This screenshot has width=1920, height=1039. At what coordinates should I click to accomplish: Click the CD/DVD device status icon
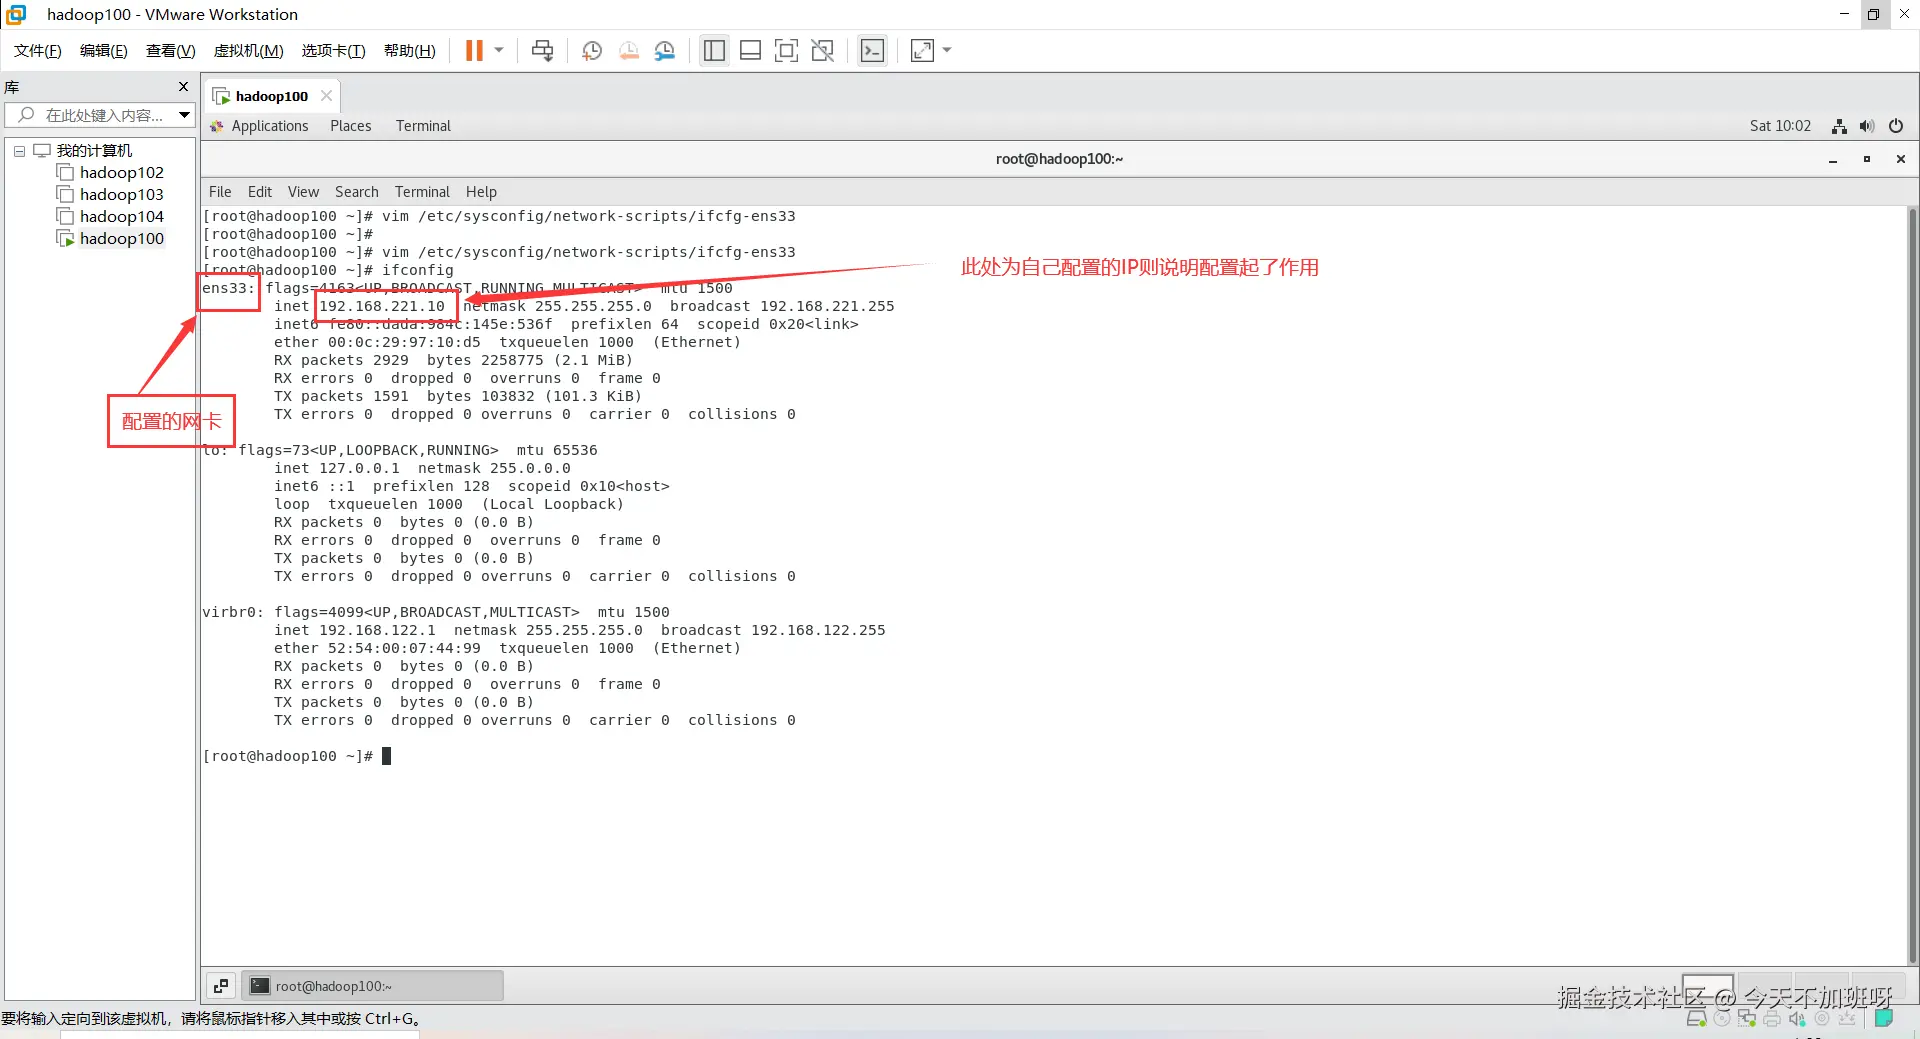1721,1019
